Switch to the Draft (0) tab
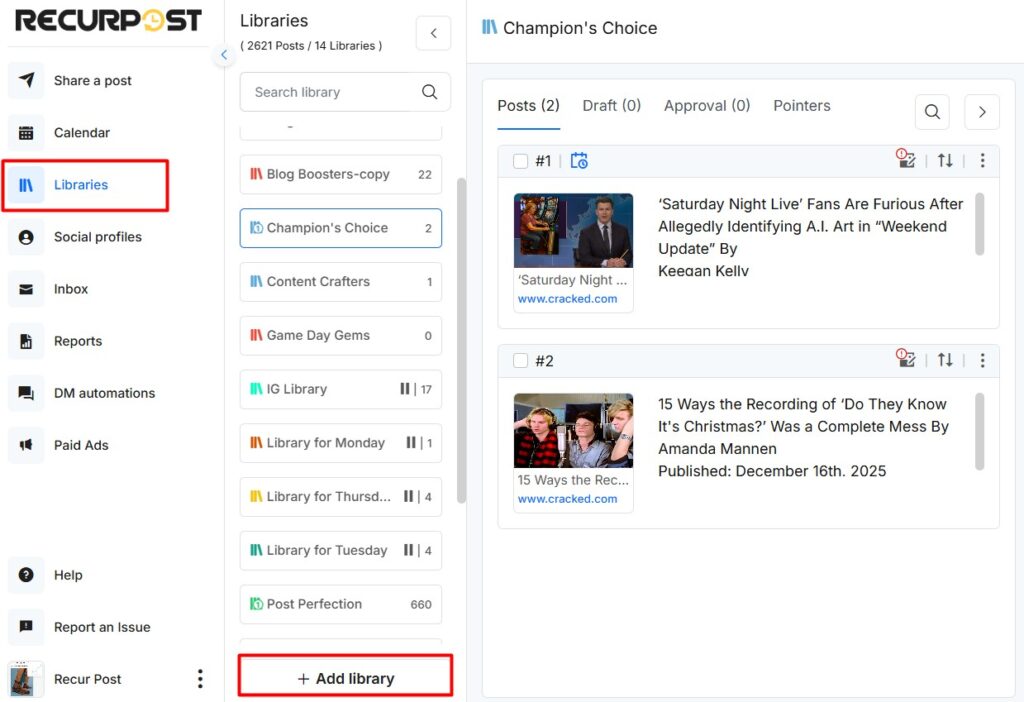This screenshot has height=702, width=1024. click(x=611, y=106)
